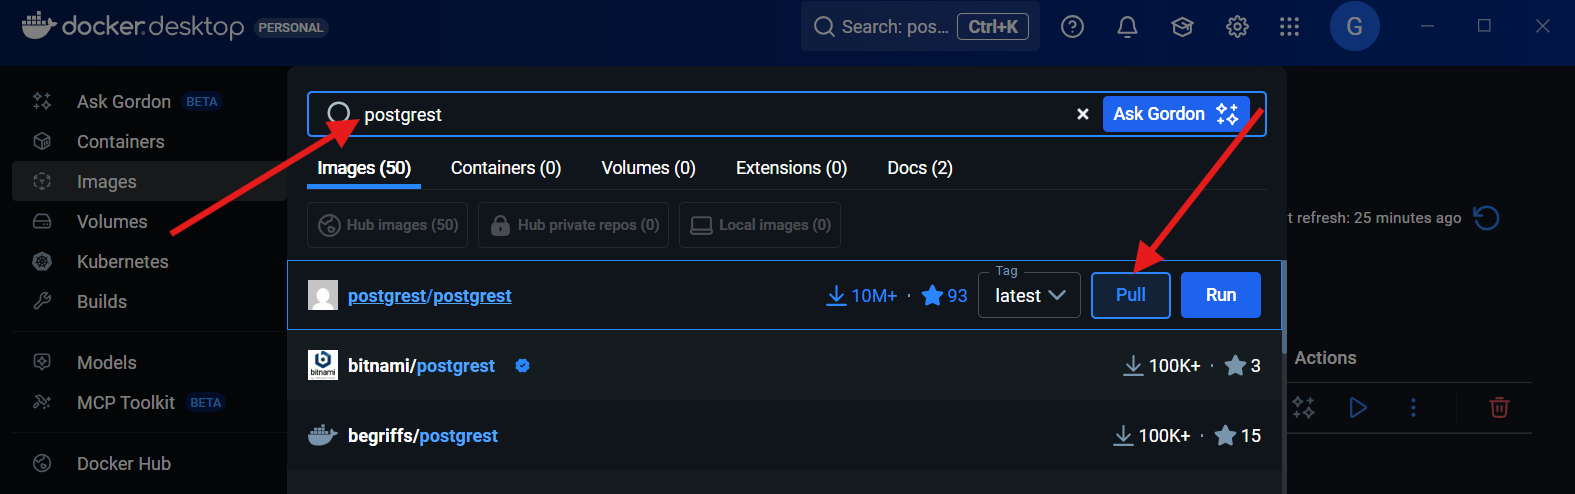Switch to the Docs (2) tab
Viewport: 1575px width, 494px height.
pyautogui.click(x=920, y=168)
